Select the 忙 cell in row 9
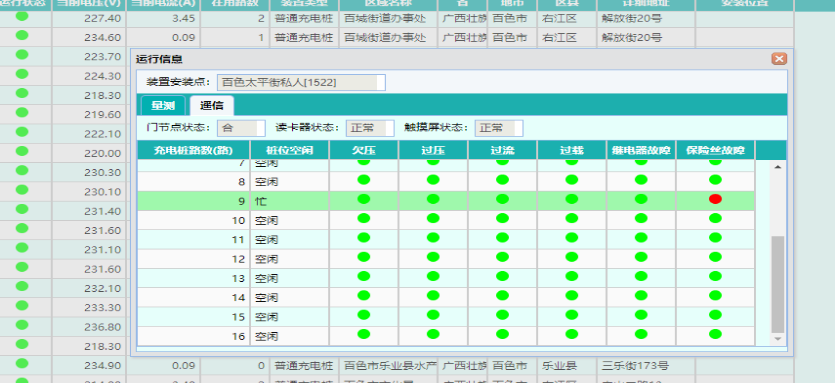 (290, 201)
